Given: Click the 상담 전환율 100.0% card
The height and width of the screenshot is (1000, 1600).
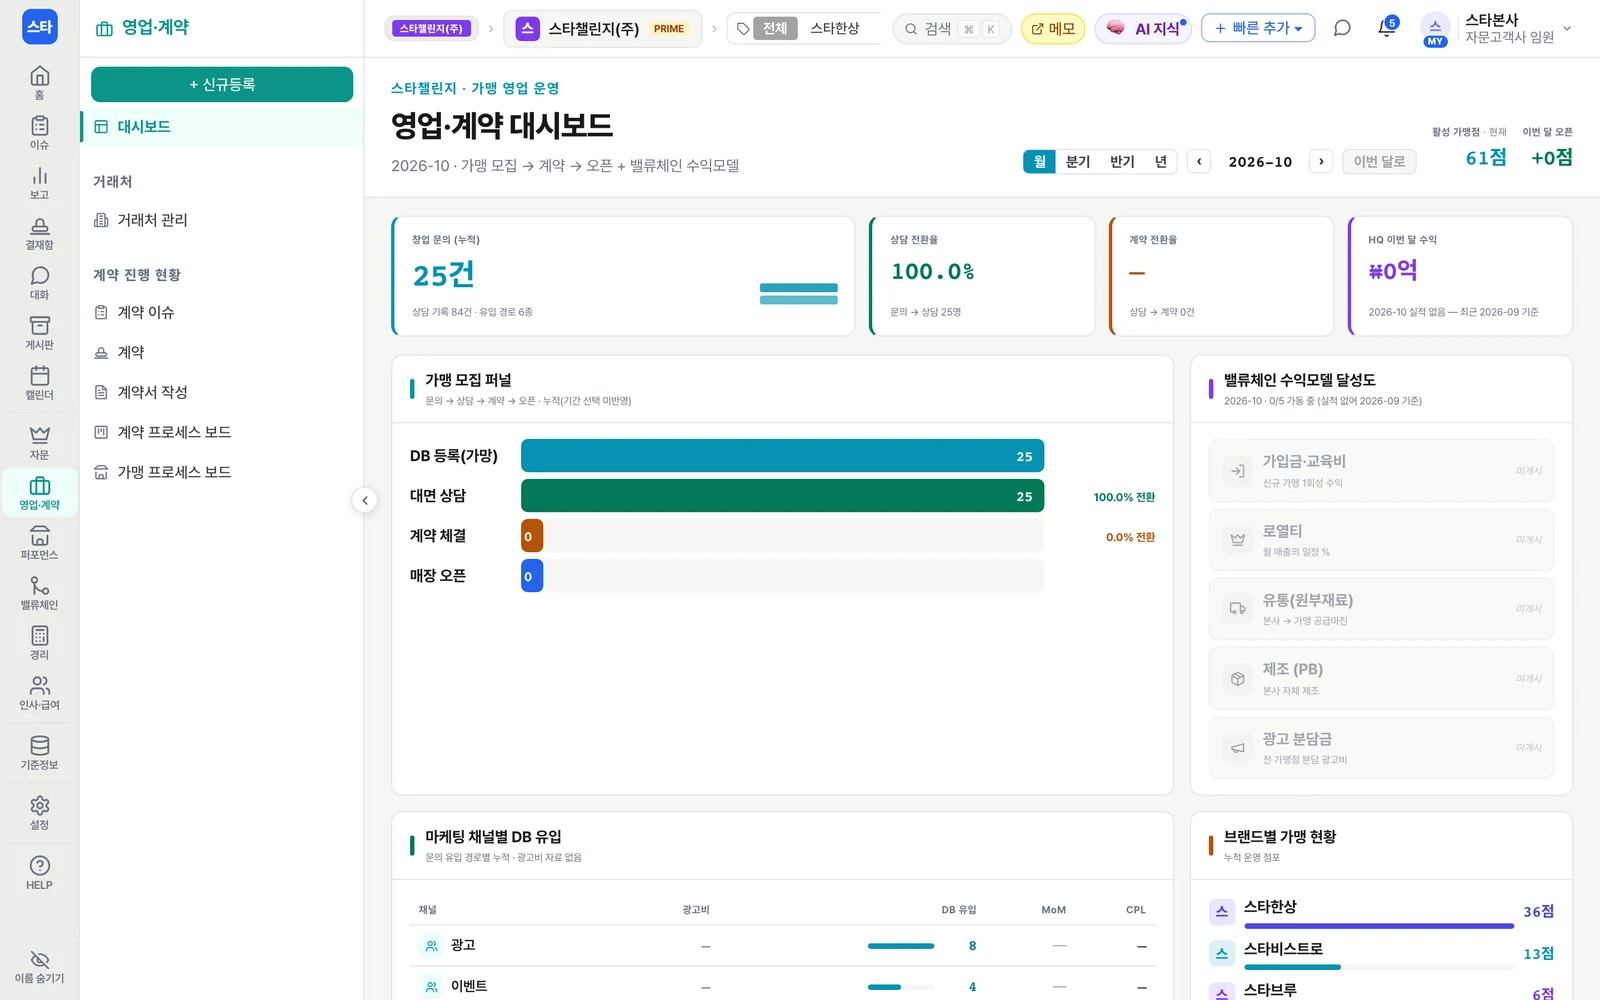Looking at the screenshot, I should 982,276.
